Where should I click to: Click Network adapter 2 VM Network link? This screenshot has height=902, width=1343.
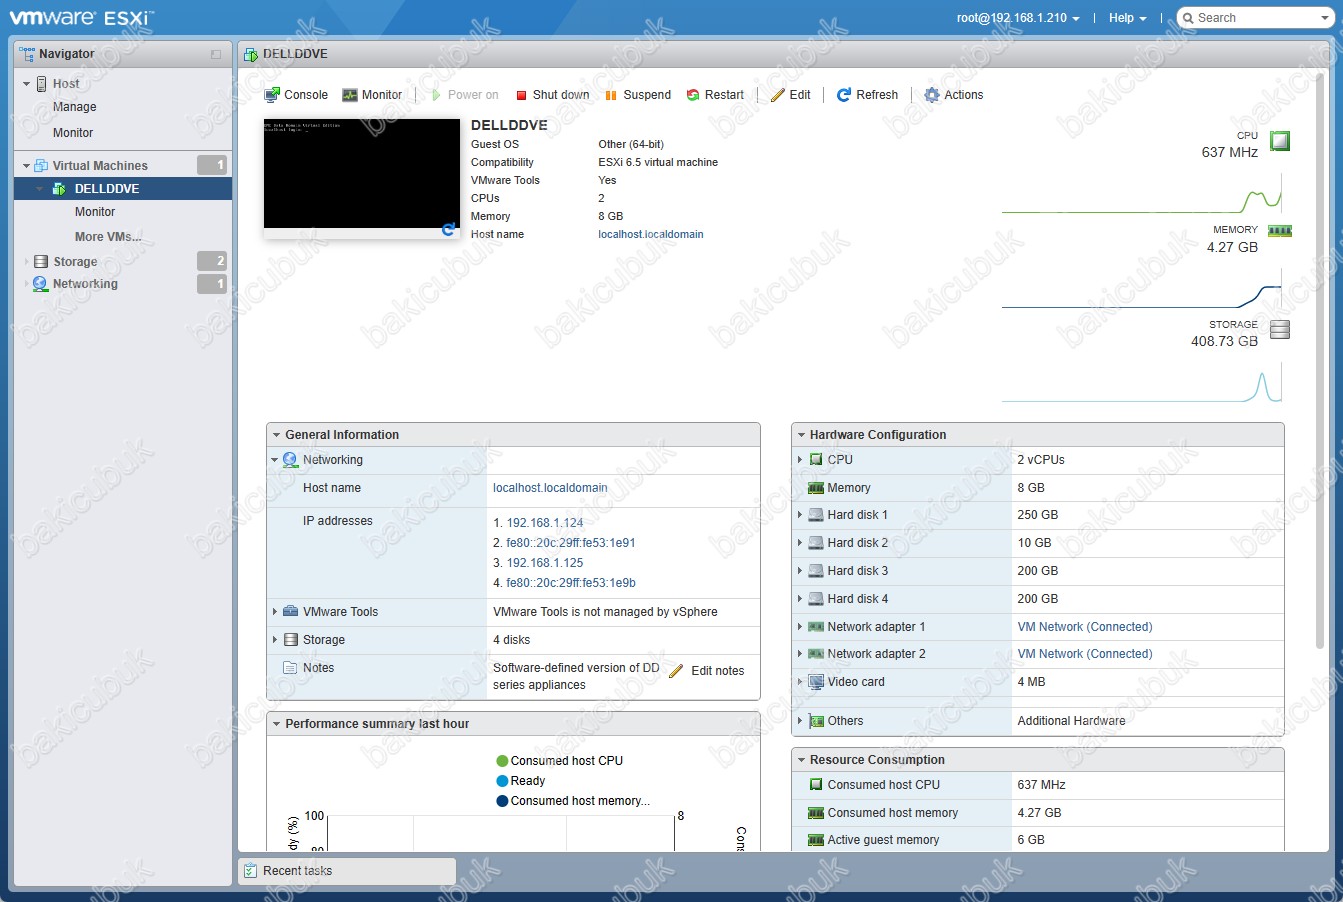pos(1085,654)
